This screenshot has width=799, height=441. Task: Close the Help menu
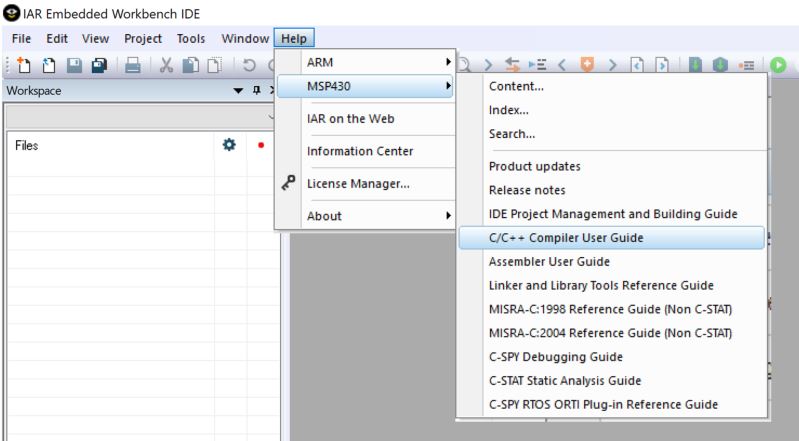coord(294,39)
